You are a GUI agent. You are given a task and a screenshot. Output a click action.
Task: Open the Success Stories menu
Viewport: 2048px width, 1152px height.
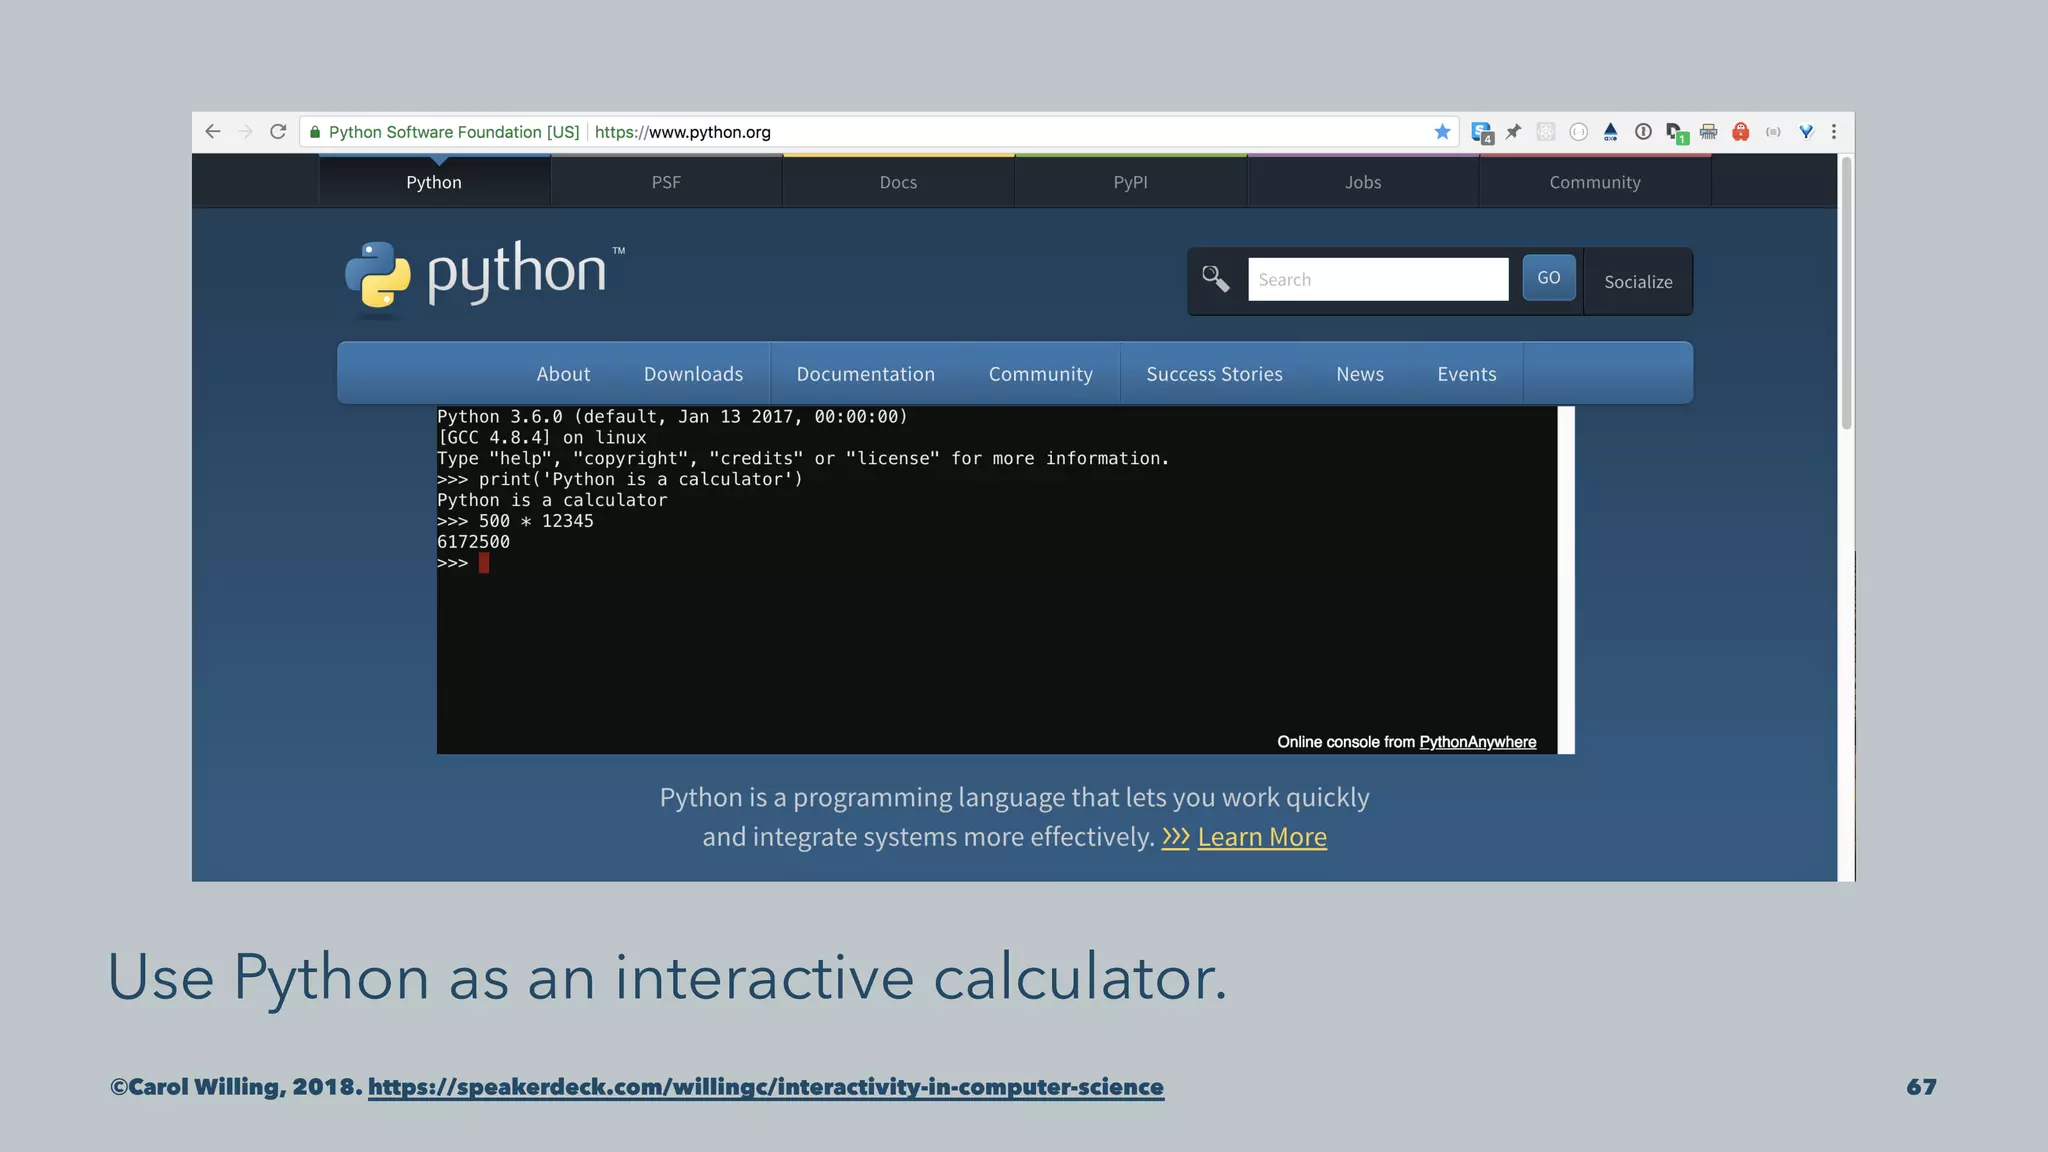[x=1214, y=374]
